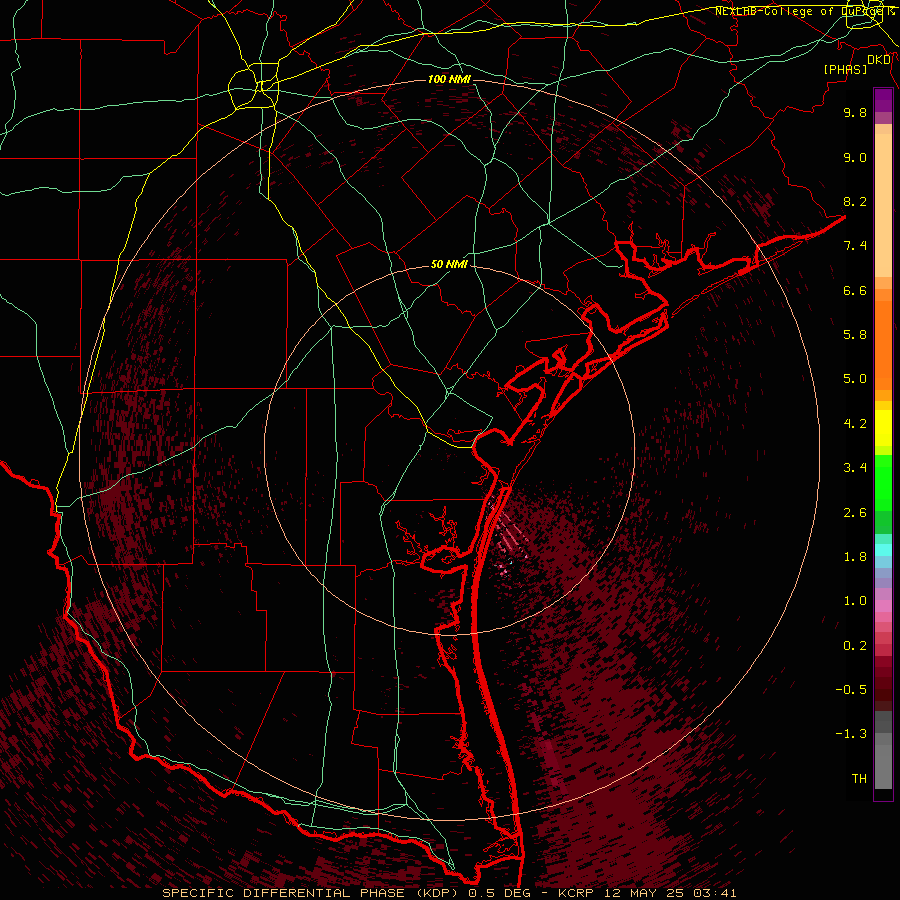Click the 5.8 legend value

click(855, 335)
